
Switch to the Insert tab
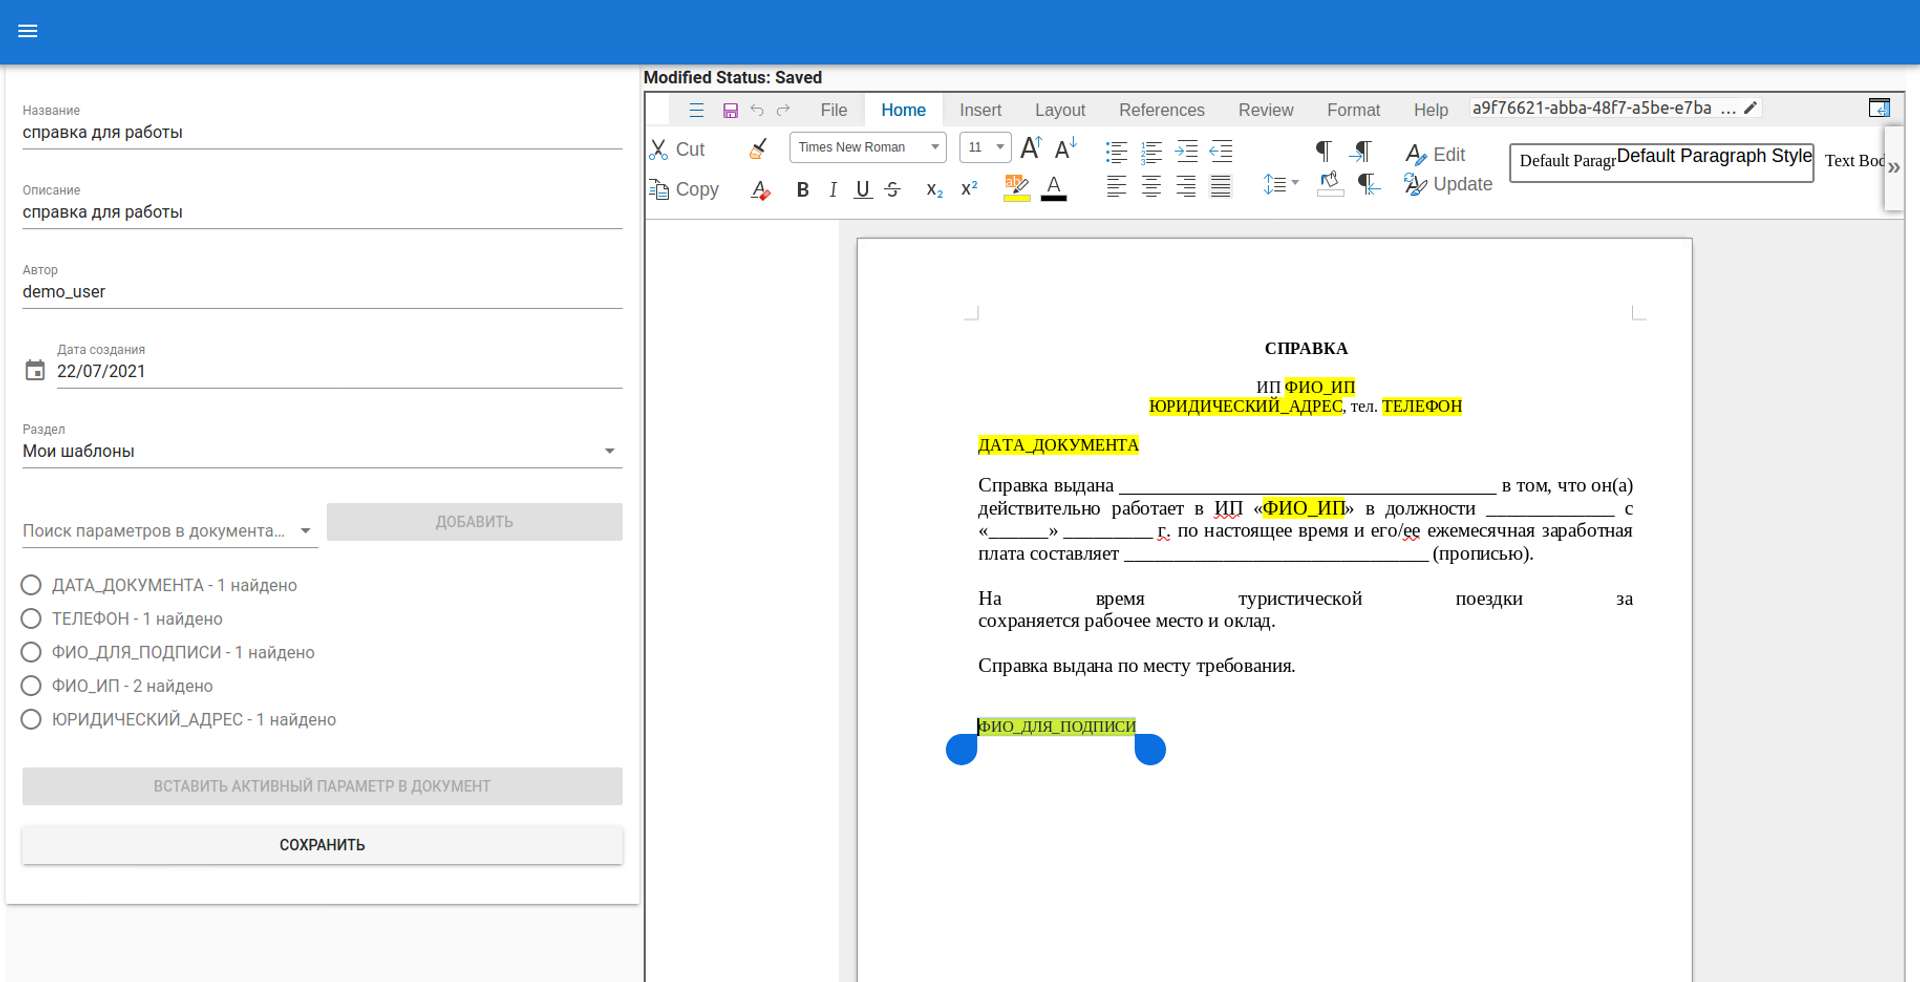tap(980, 110)
